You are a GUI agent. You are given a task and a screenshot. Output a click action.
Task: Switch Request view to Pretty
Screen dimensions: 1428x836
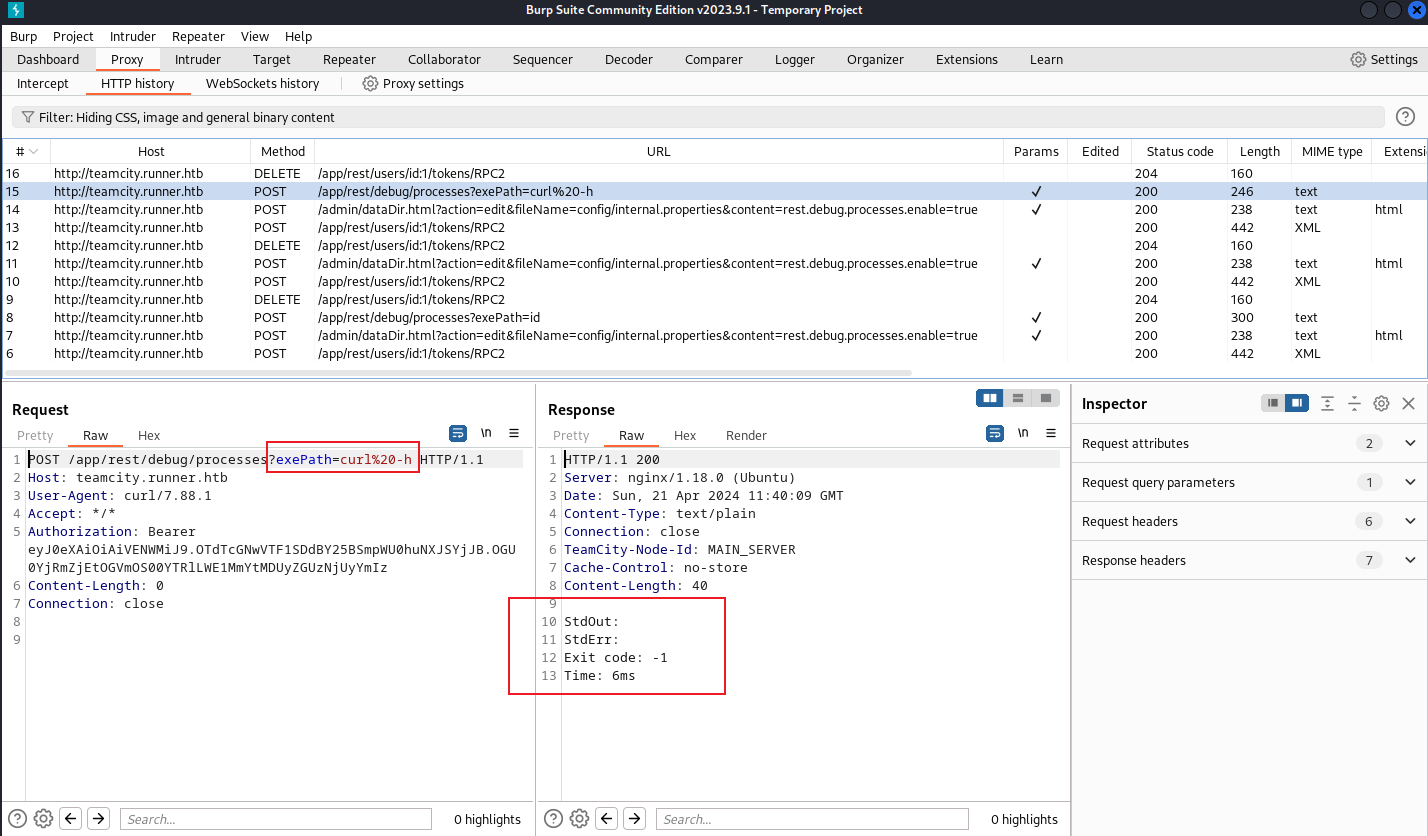point(35,435)
